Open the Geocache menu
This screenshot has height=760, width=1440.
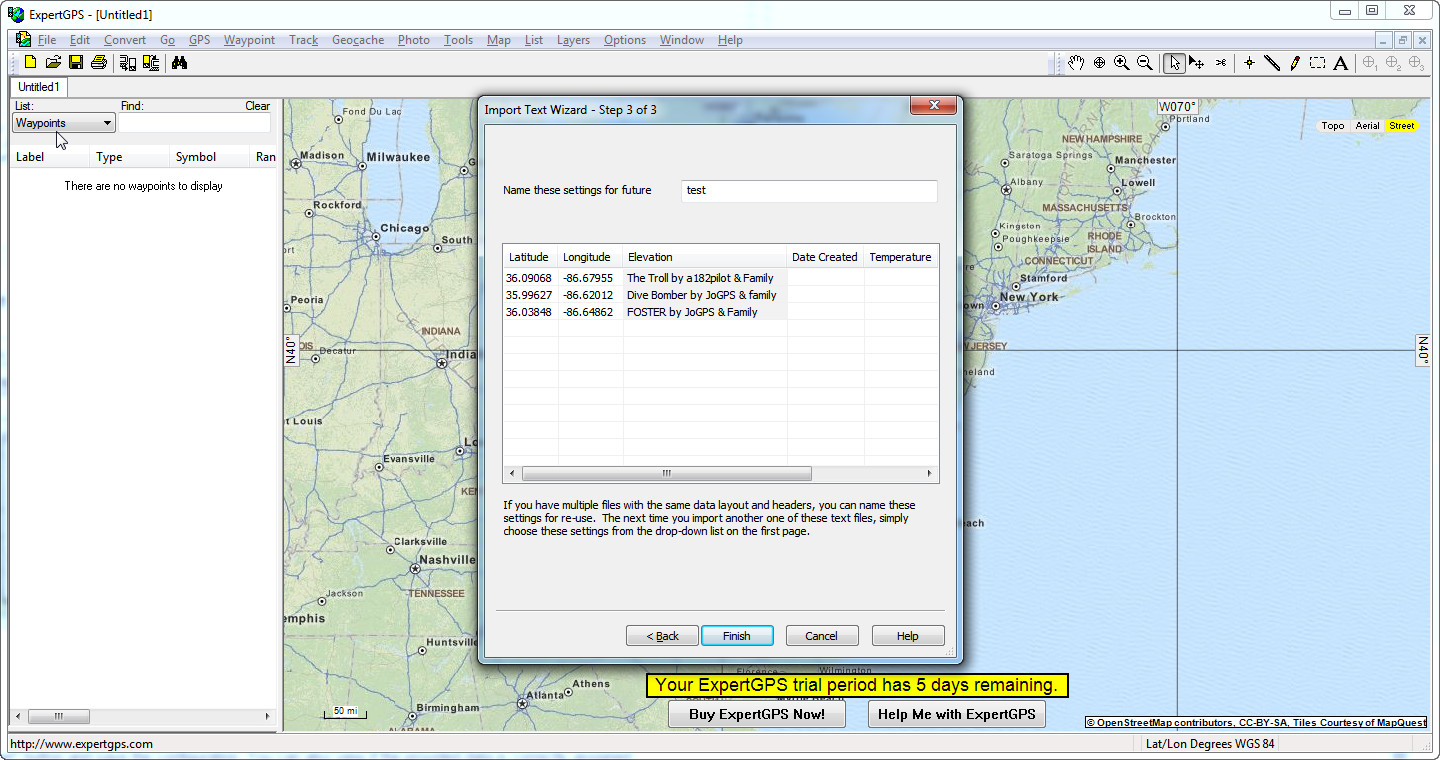coord(358,40)
